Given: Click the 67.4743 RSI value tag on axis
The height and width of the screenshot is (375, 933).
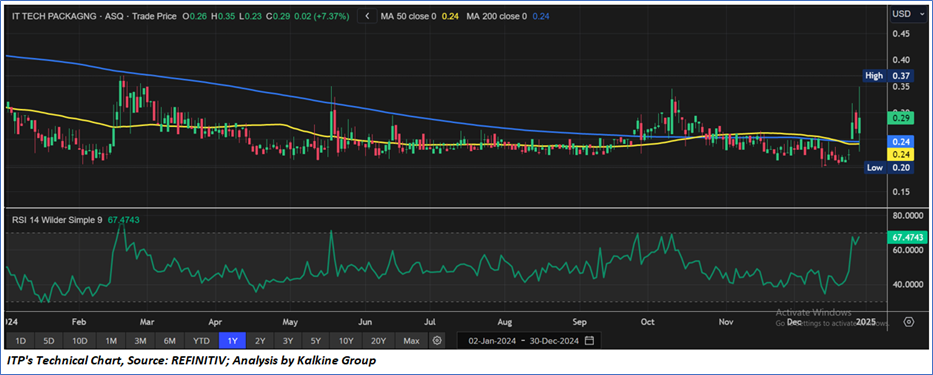Looking at the screenshot, I should (907, 237).
